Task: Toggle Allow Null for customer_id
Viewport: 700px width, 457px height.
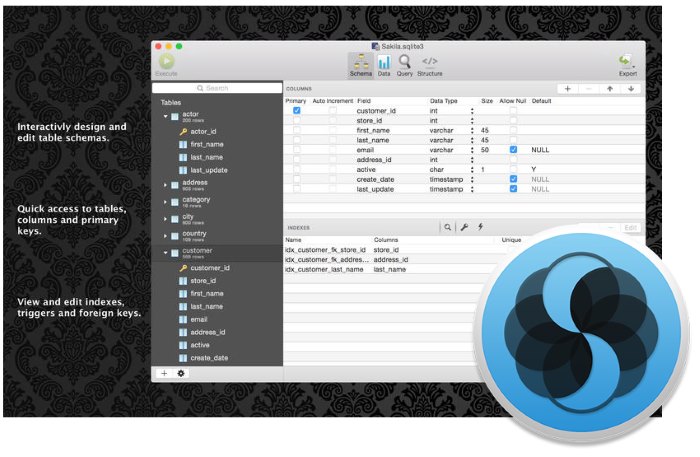Action: (513, 110)
